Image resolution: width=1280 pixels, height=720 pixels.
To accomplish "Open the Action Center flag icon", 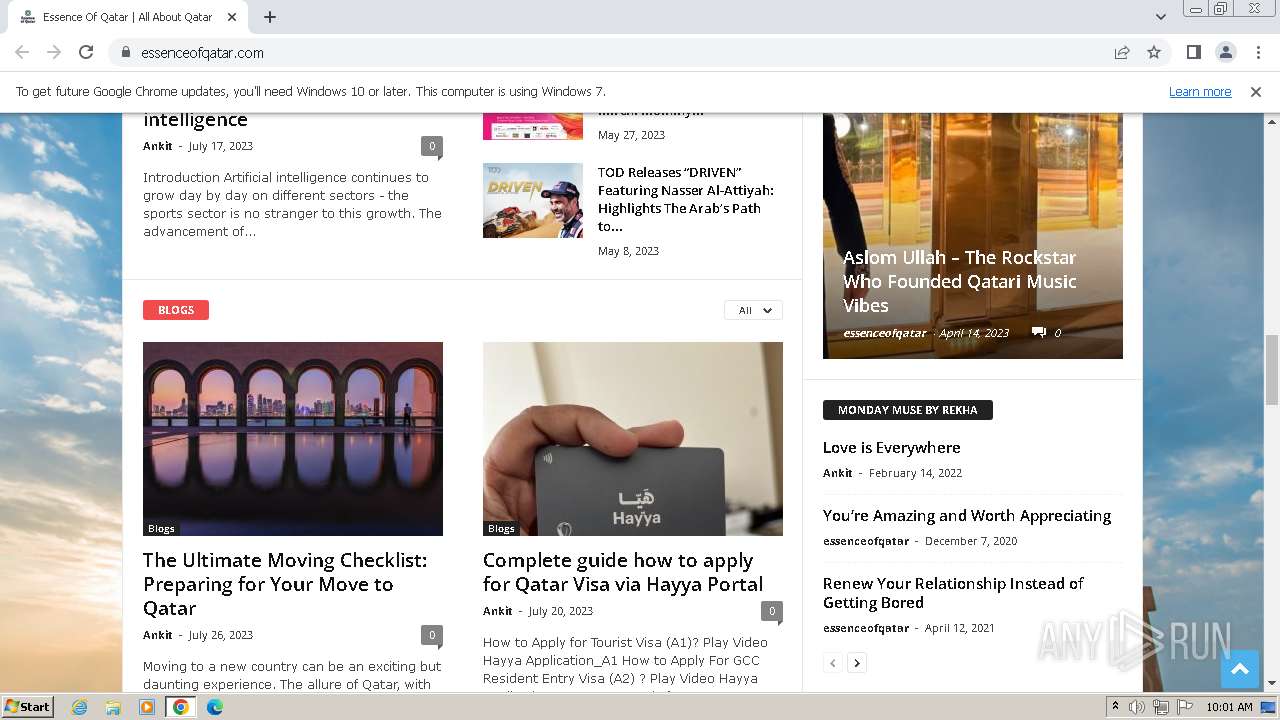I will pyautogui.click(x=1184, y=707).
